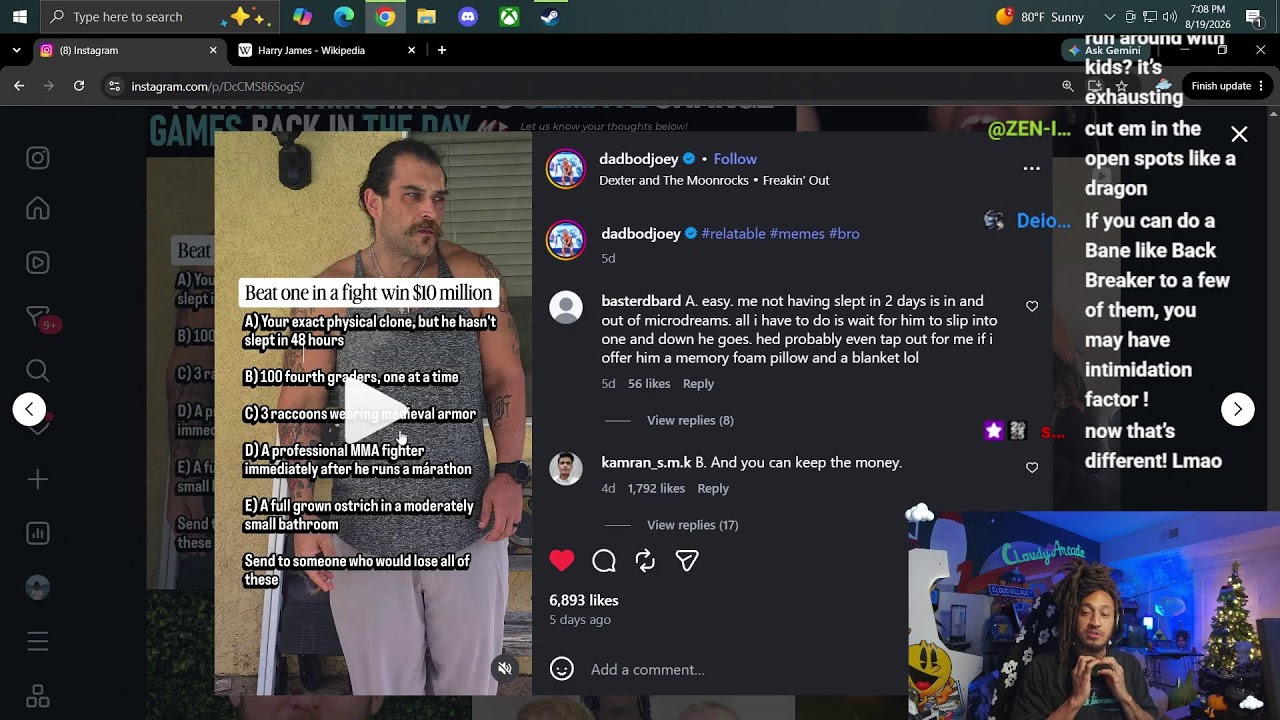Image resolution: width=1280 pixels, height=720 pixels.
Task: Reply to basterdbard's comment
Action: (x=698, y=383)
